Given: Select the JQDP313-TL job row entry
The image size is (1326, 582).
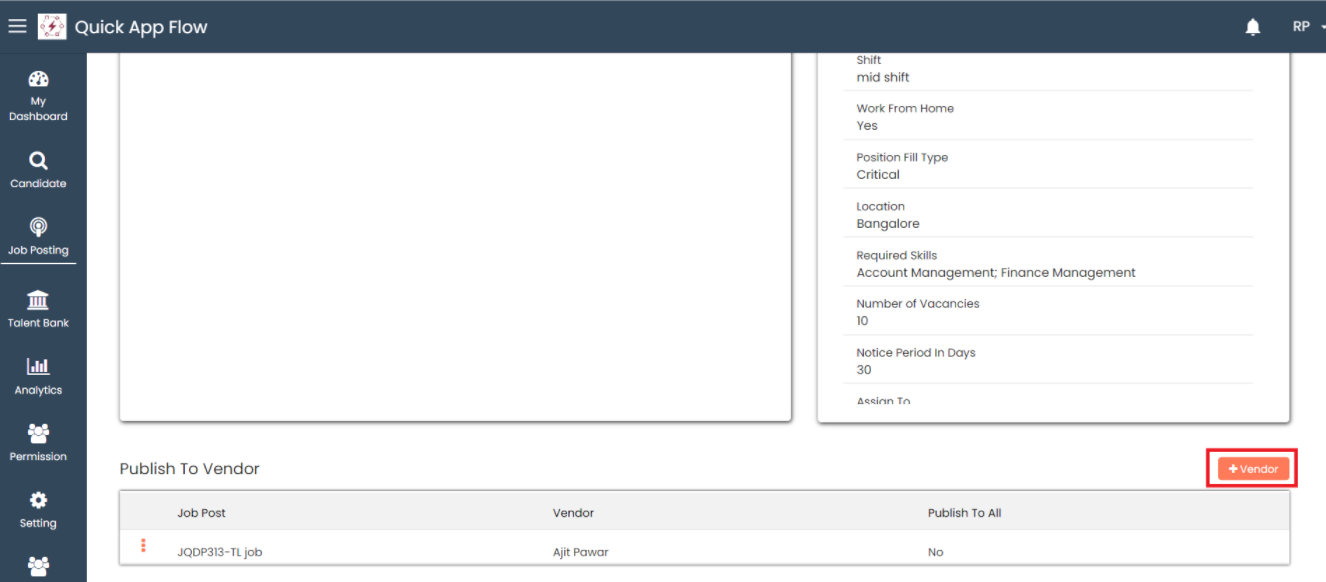Looking at the screenshot, I should coord(219,552).
